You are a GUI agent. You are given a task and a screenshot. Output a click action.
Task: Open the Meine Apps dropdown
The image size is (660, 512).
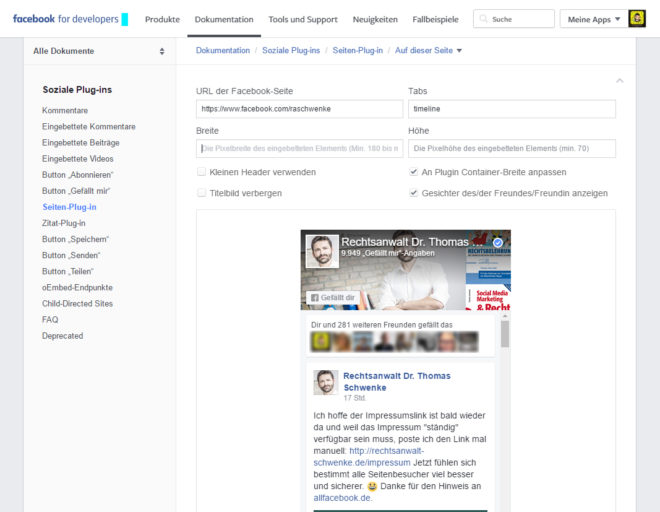tap(594, 19)
